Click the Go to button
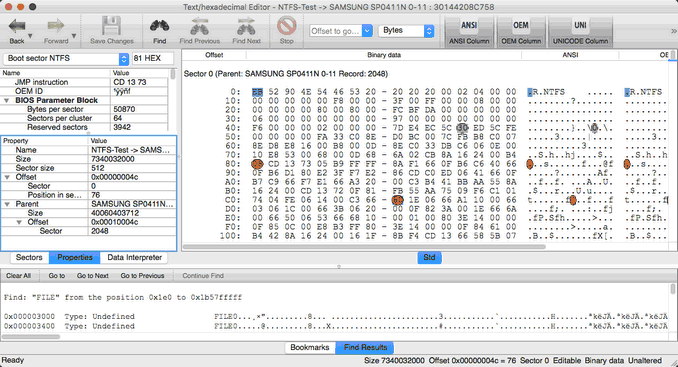The image size is (678, 367). tap(57, 276)
